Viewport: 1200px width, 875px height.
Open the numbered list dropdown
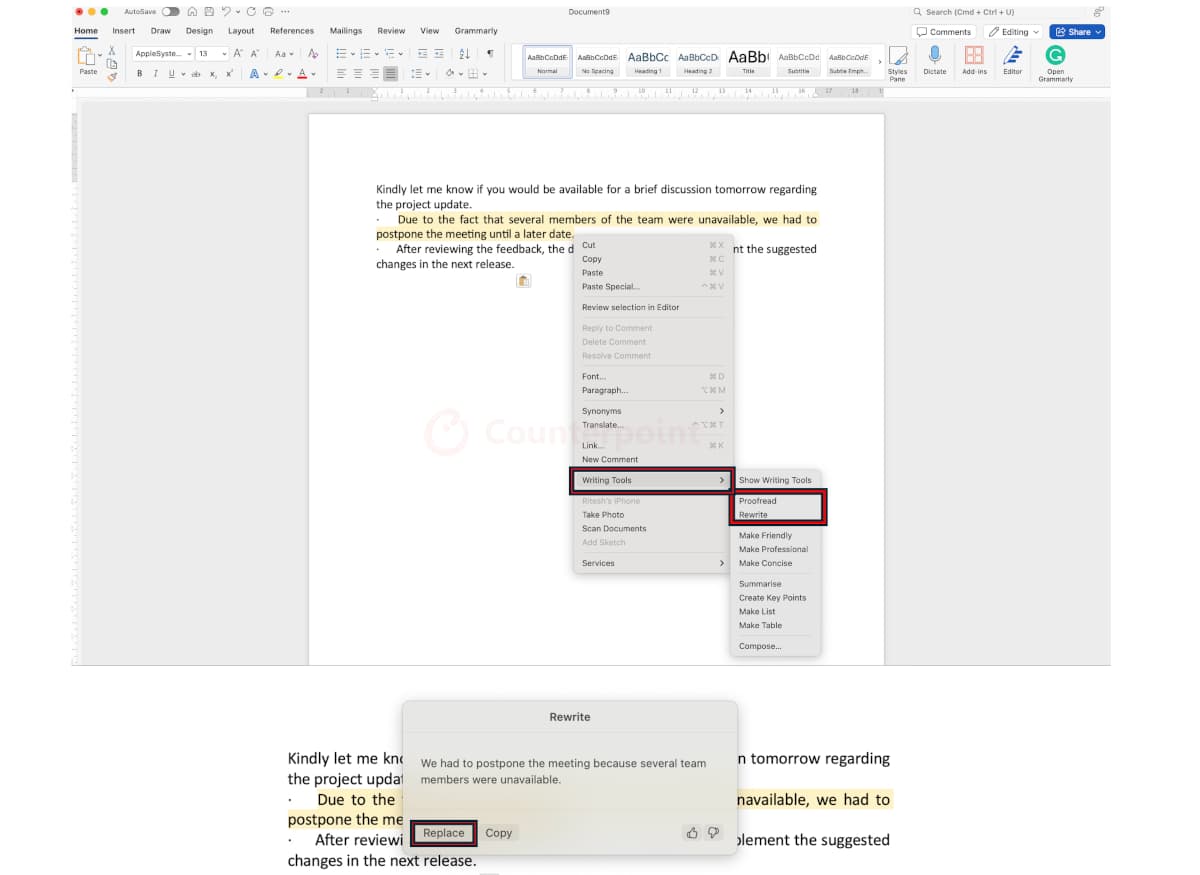377,54
